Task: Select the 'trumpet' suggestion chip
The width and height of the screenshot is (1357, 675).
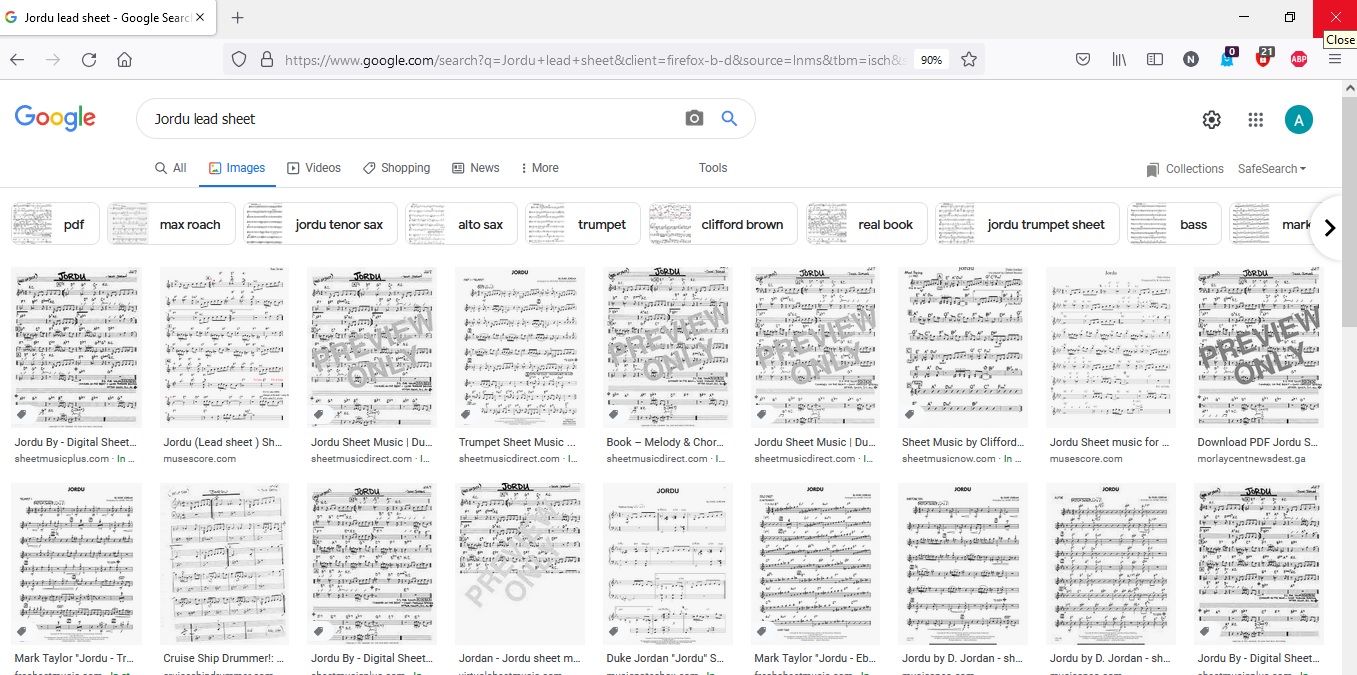Action: (583, 224)
